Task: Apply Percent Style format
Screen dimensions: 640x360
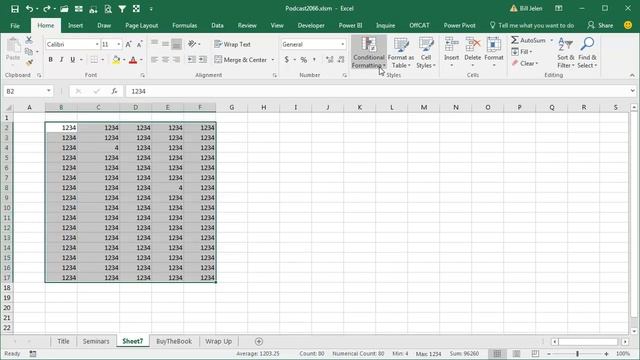Action: 304,60
